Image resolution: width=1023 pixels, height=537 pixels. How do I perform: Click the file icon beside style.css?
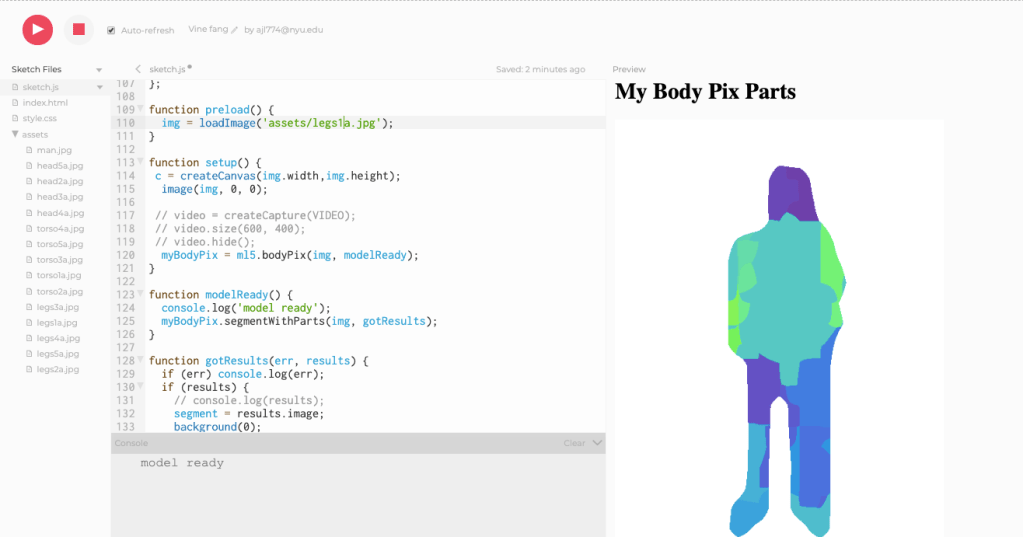click(15, 118)
